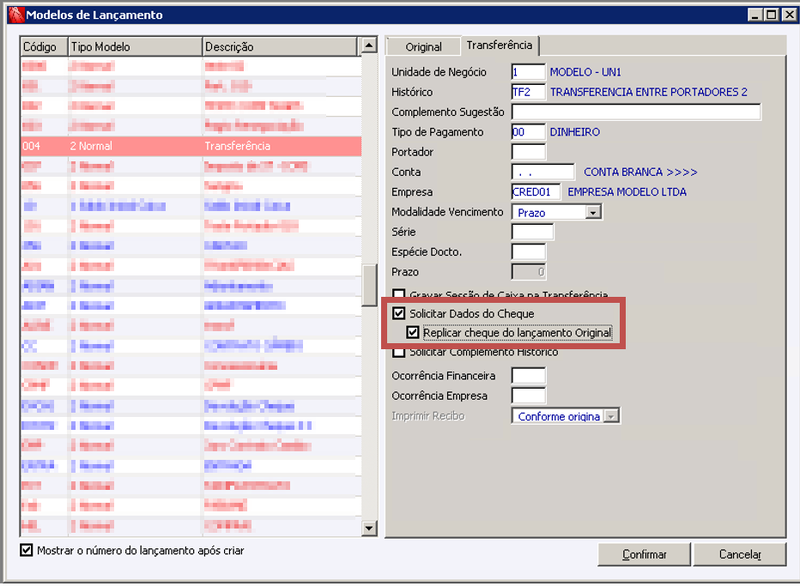Click the Histórico field containing TF2
The image size is (800, 586).
tap(528, 92)
